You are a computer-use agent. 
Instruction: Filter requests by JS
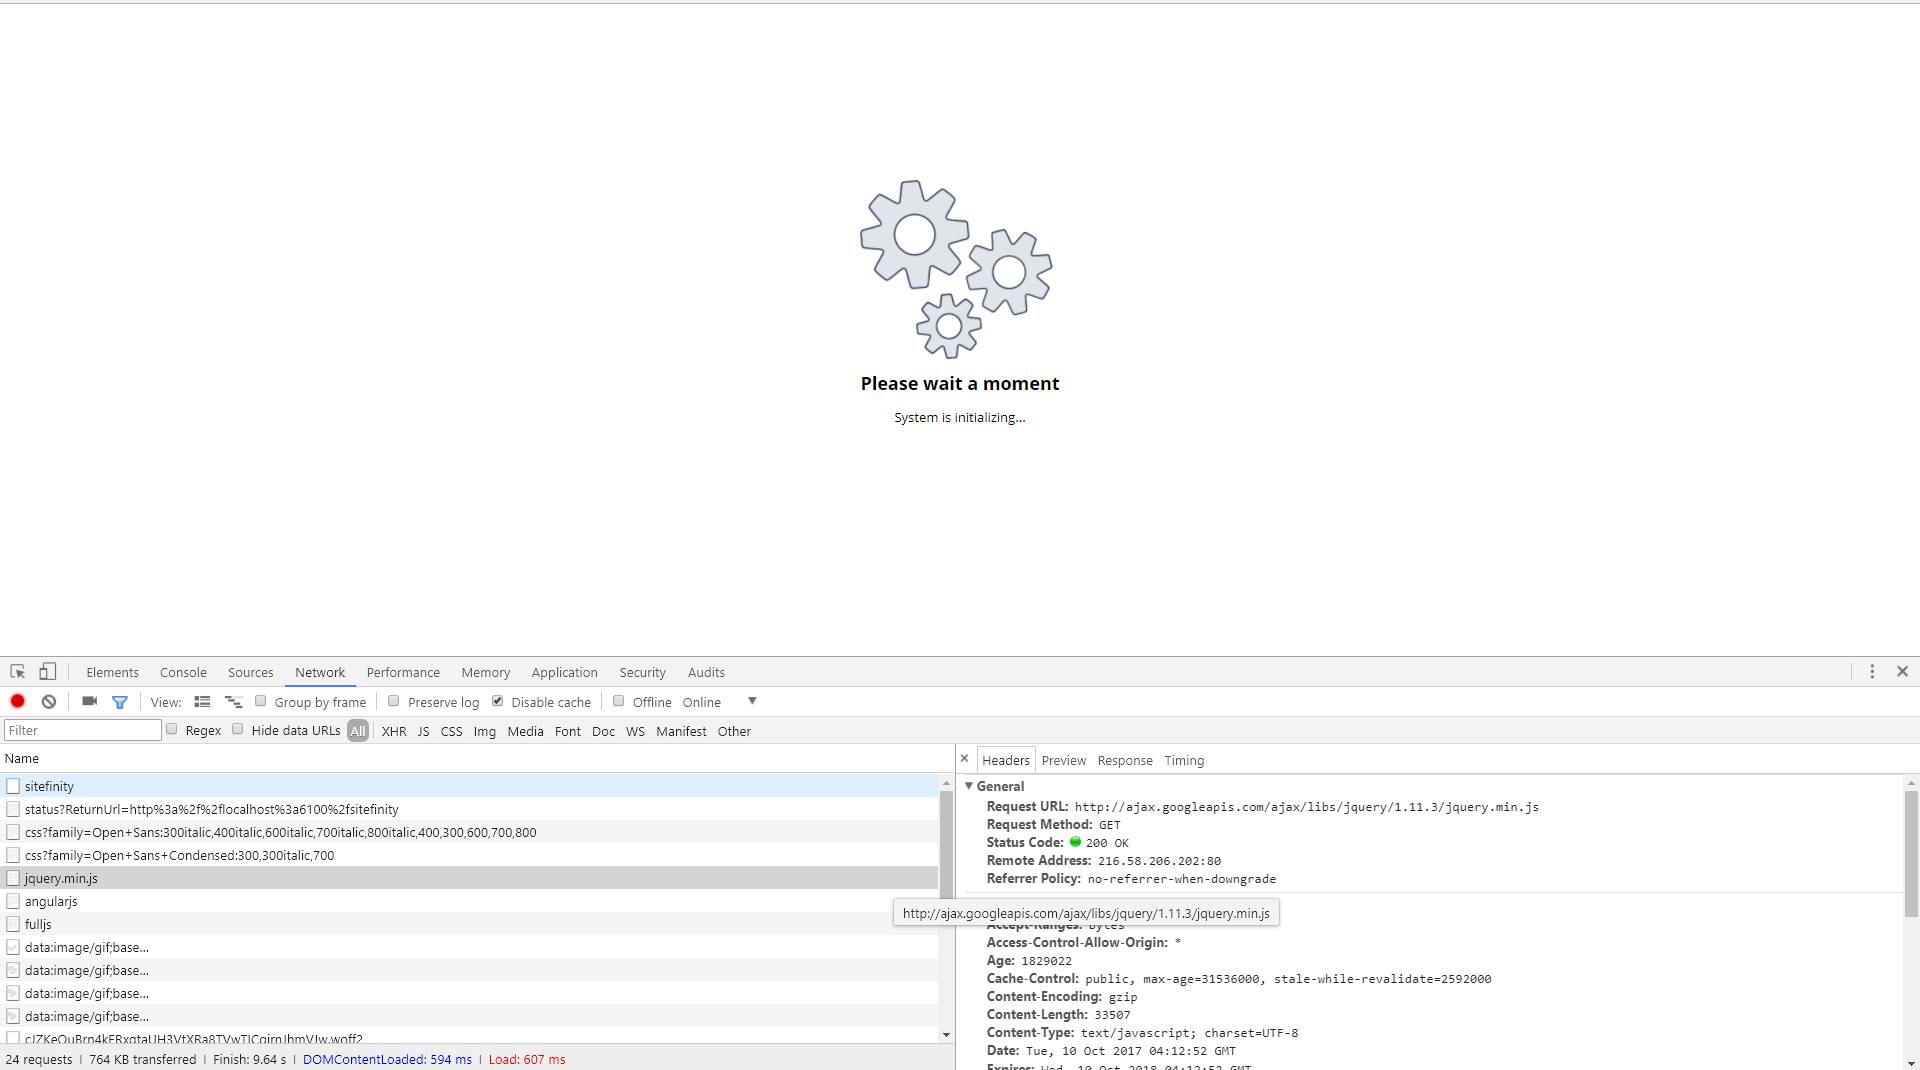click(x=423, y=731)
